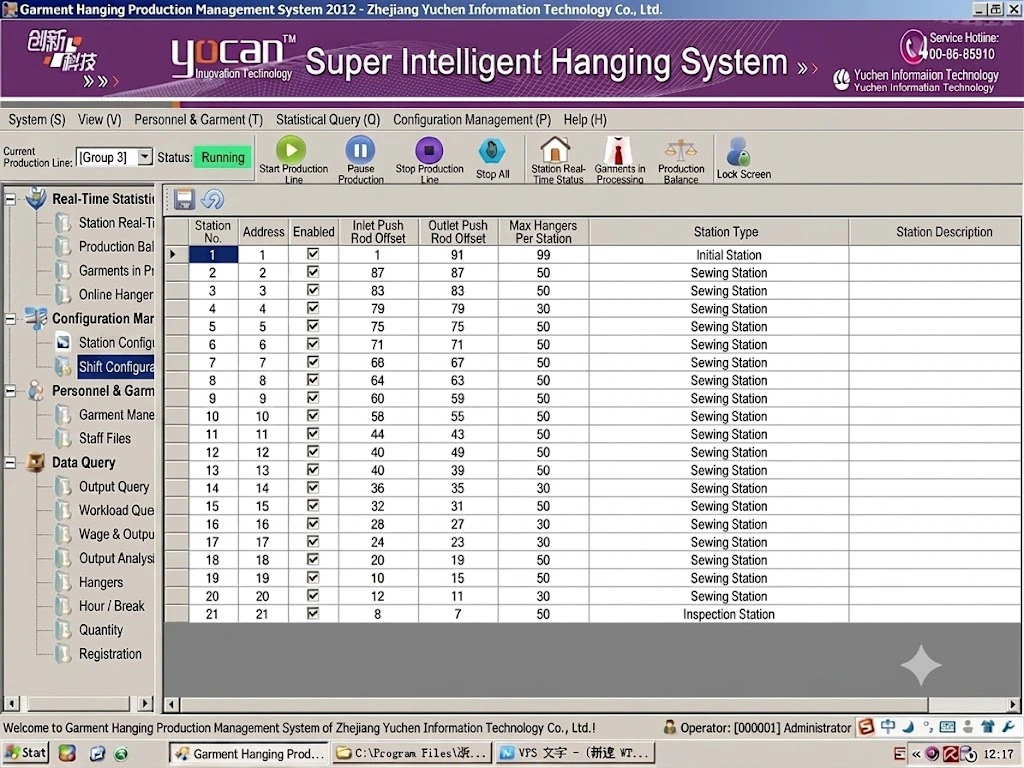Click the Station Type column header

[719, 232]
